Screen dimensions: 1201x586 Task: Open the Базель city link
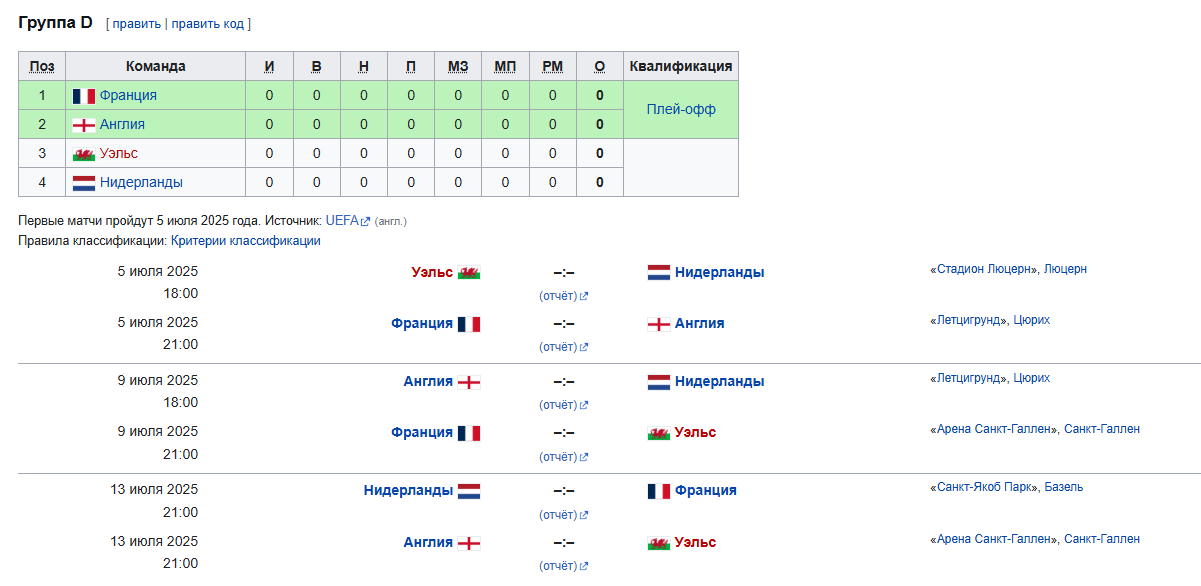coord(1064,487)
